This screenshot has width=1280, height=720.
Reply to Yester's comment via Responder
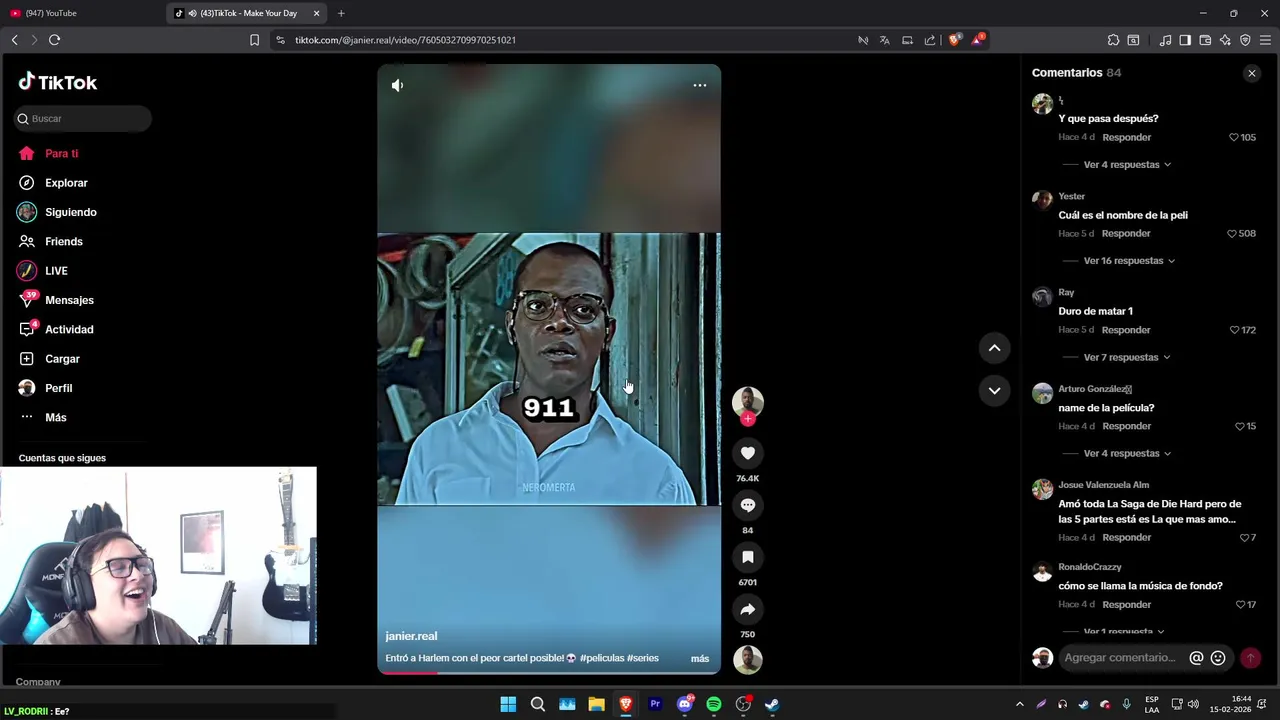1126,233
